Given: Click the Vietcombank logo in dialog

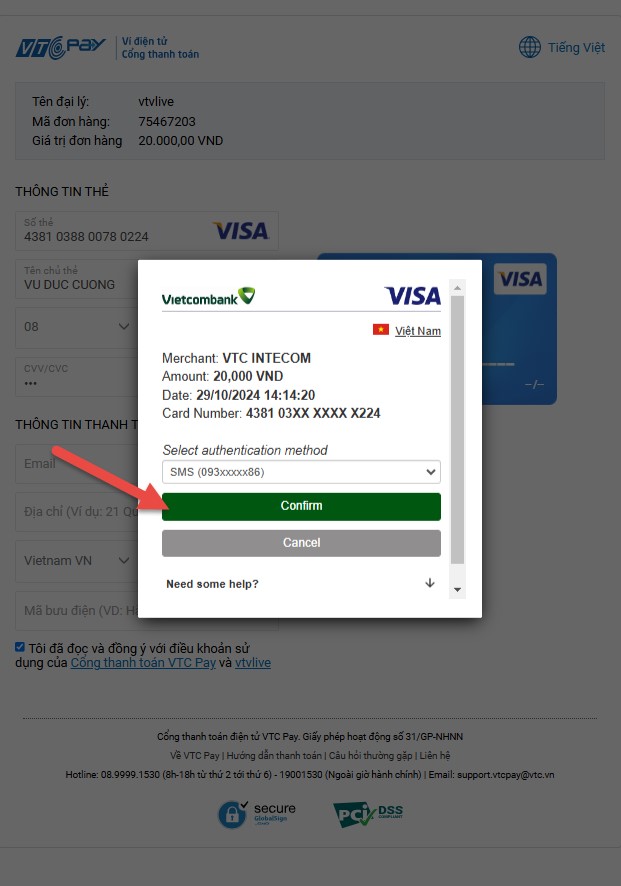Looking at the screenshot, I should (x=208, y=297).
